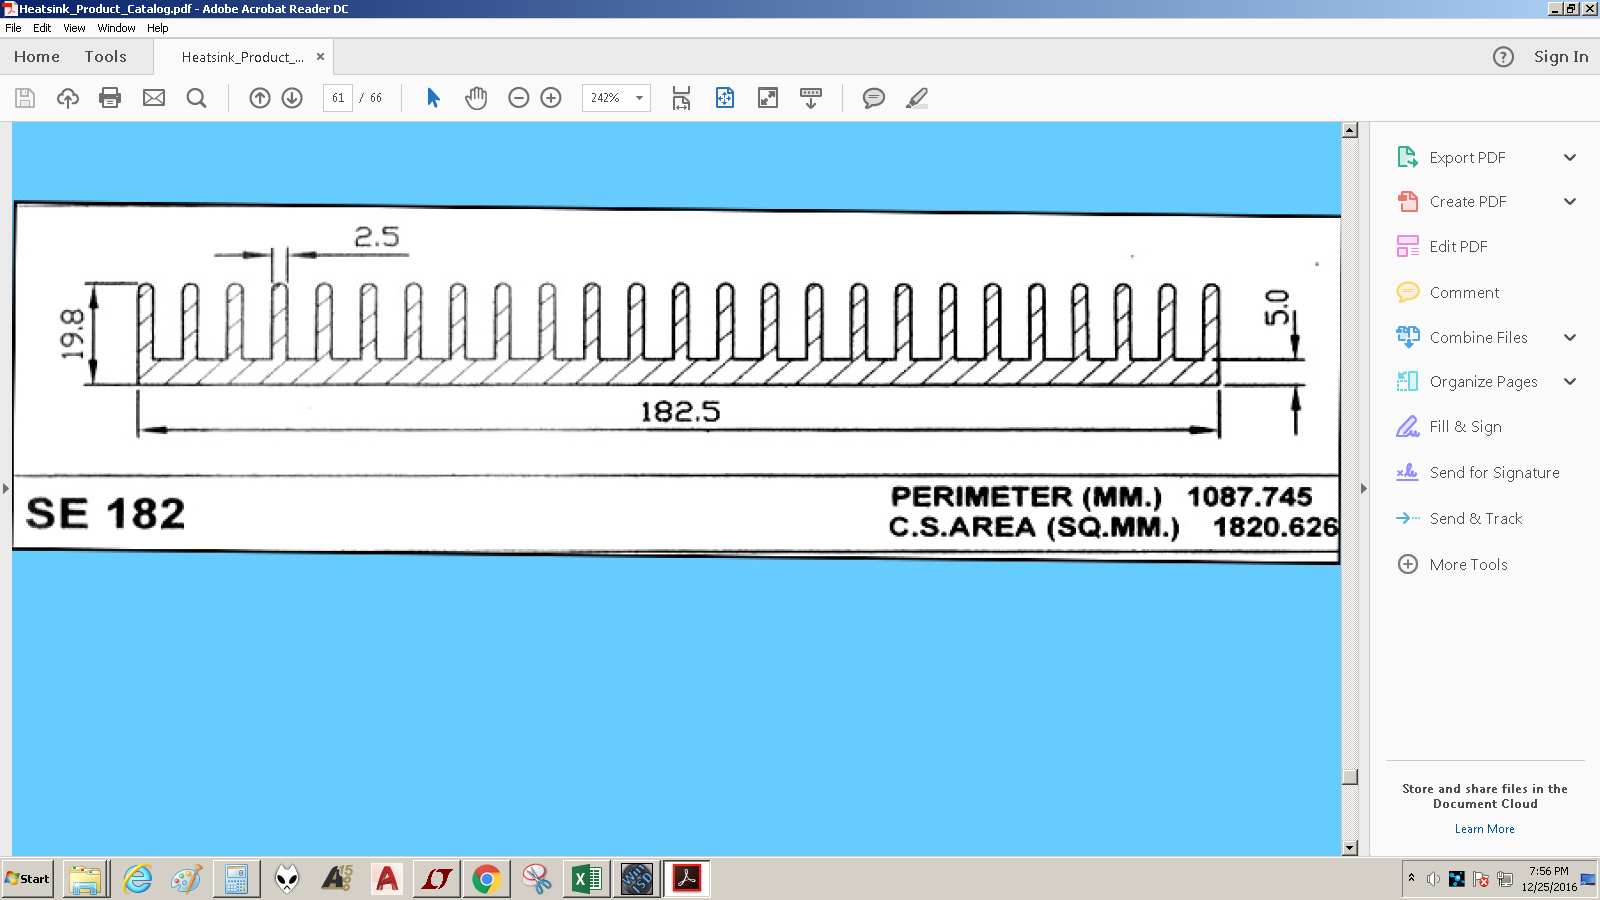1600x900 pixels.
Task: Open the Organize Pages tool
Action: [x=1467, y=381]
